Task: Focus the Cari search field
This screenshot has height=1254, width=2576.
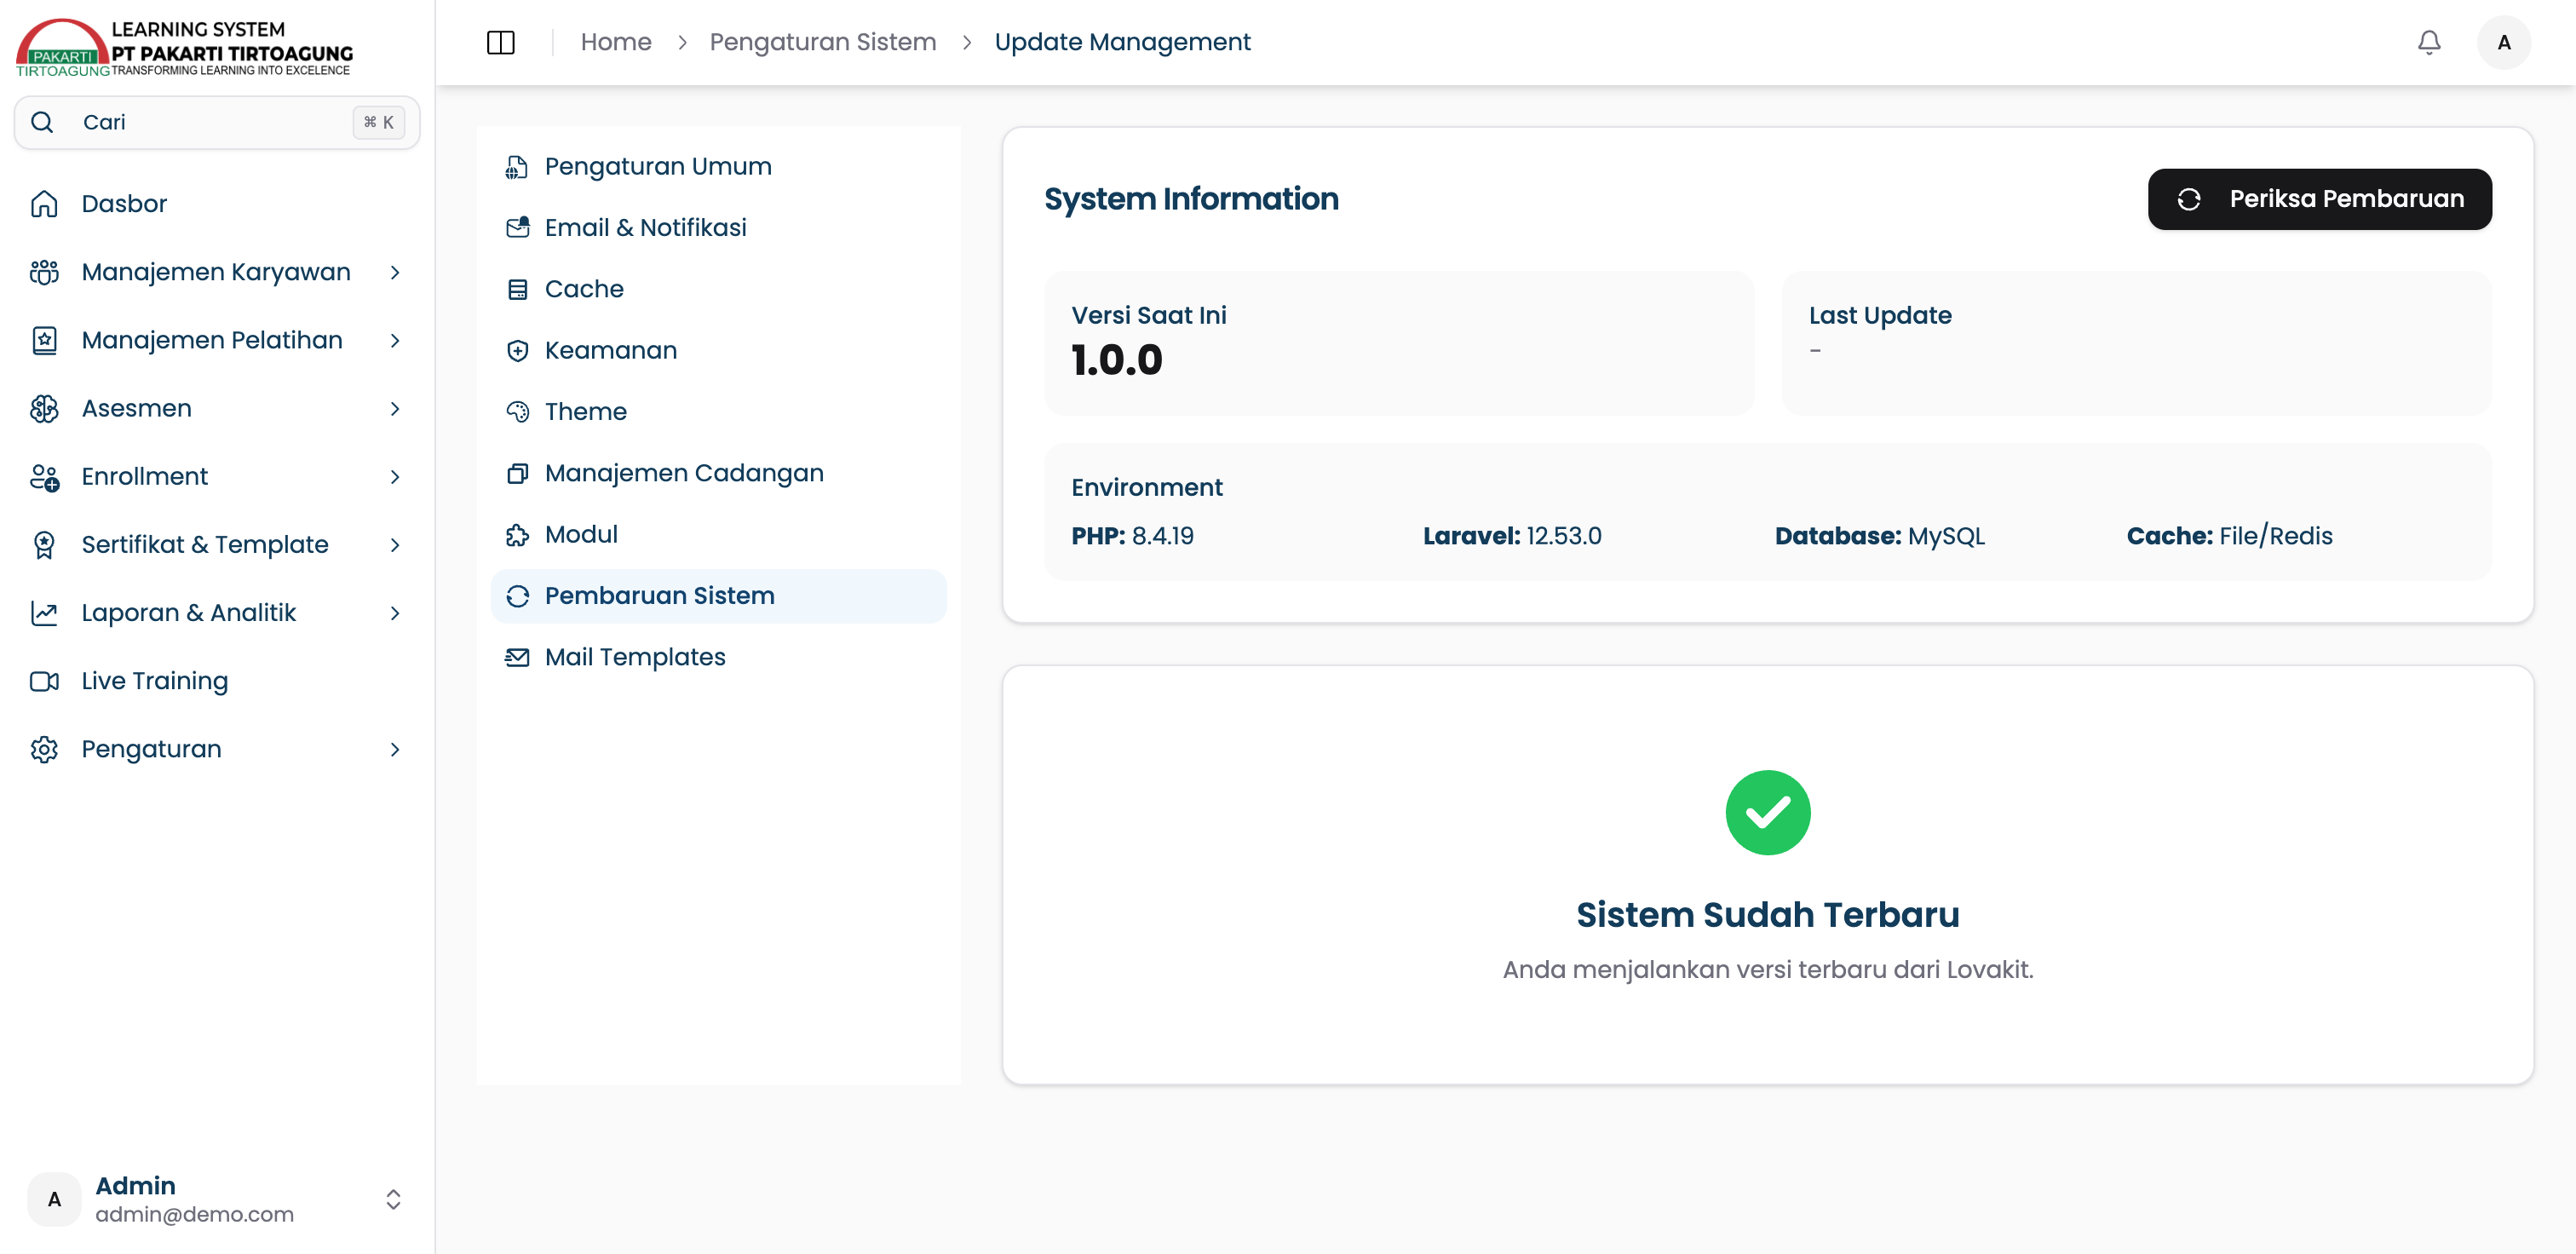Action: click(217, 122)
